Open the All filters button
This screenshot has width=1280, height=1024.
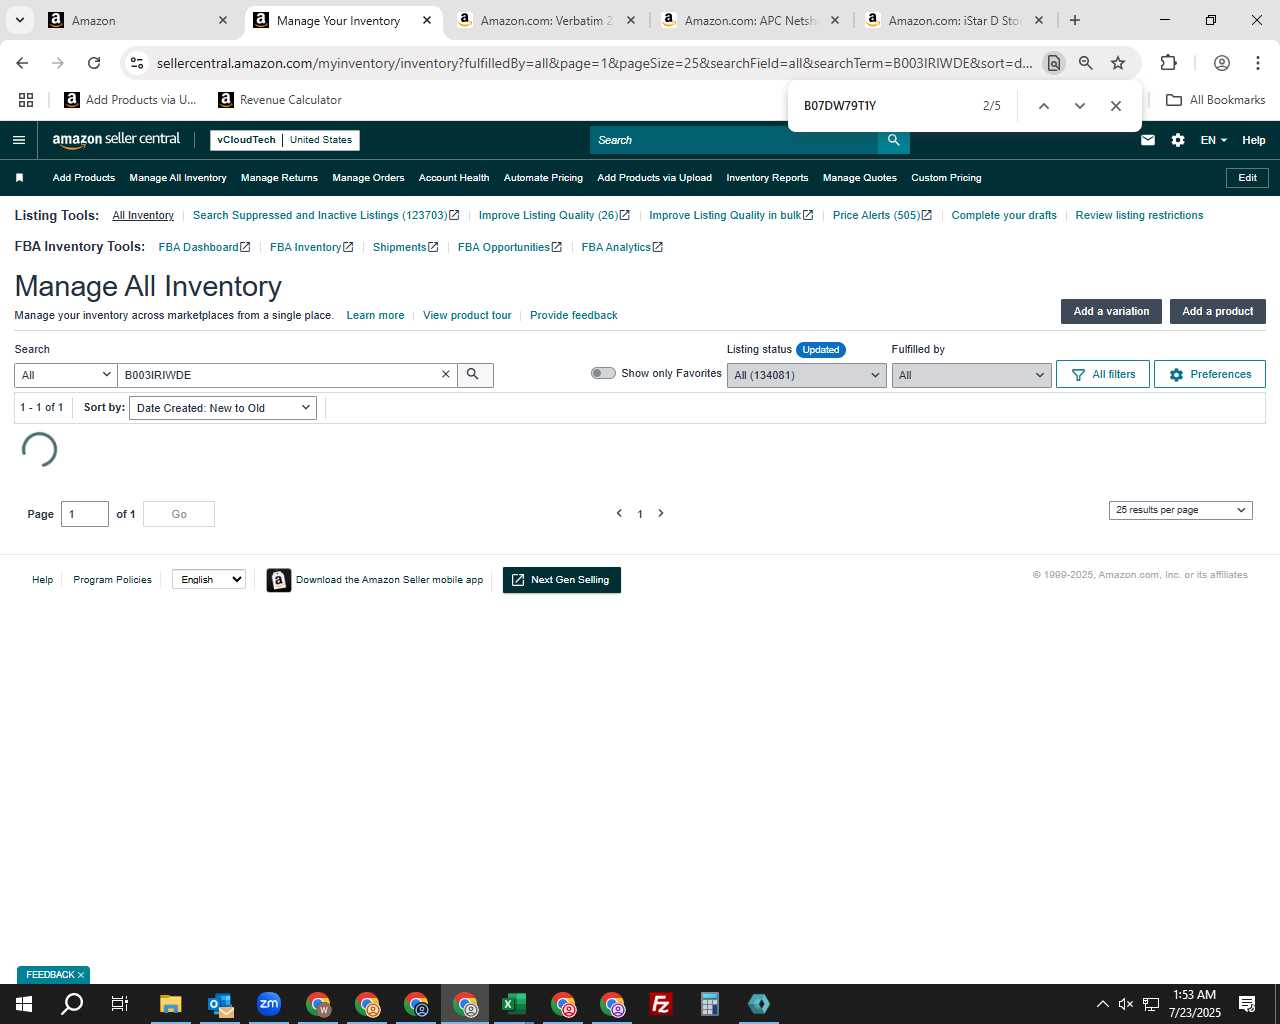(x=1103, y=374)
